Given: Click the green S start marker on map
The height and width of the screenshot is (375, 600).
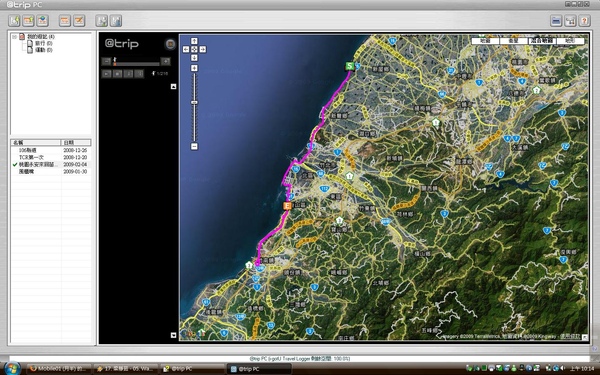Looking at the screenshot, I should pyautogui.click(x=349, y=66).
